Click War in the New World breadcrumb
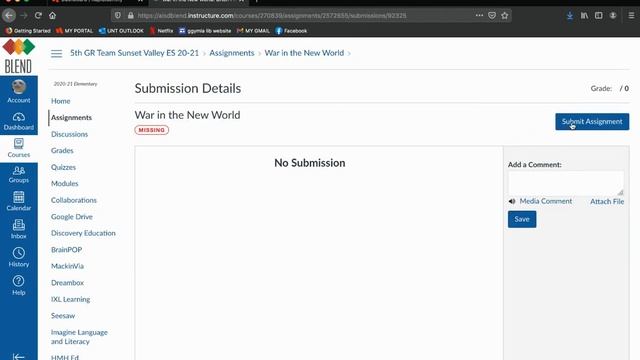 click(x=304, y=53)
